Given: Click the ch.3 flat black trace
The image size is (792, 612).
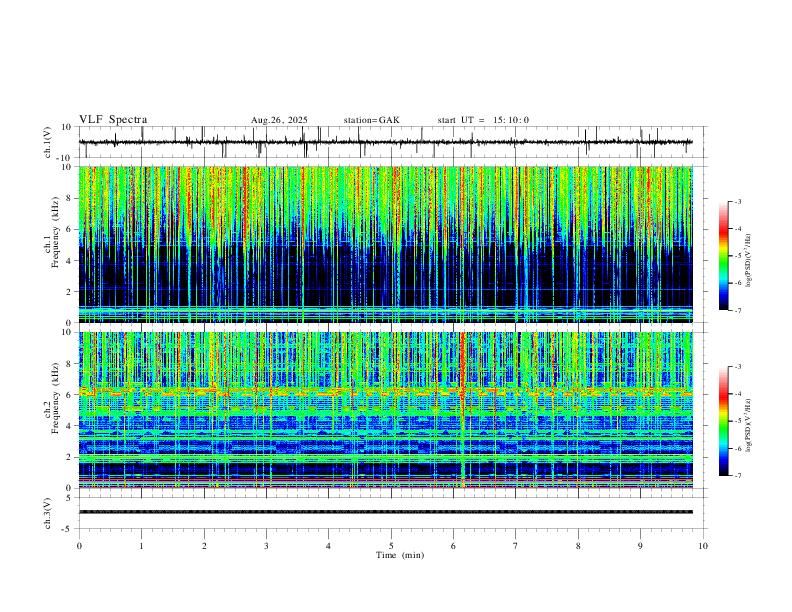Looking at the screenshot, I should 386,512.
